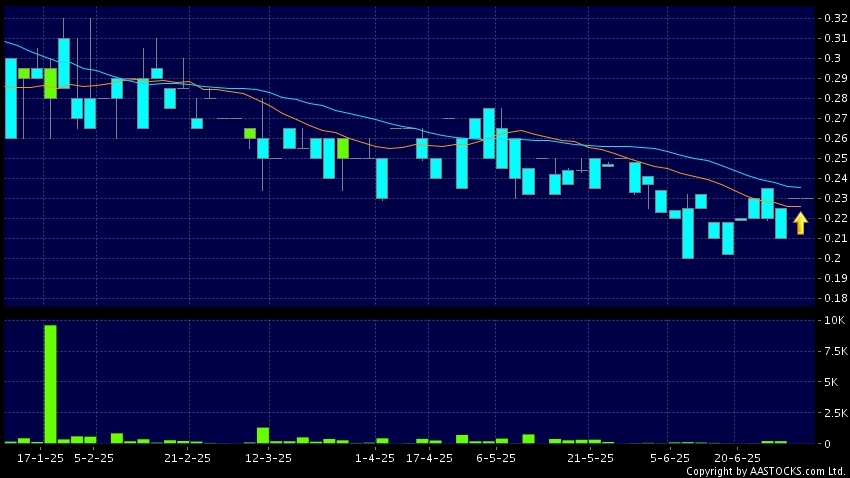Click the 0.27 price axis value
The image size is (850, 478).
pos(835,118)
